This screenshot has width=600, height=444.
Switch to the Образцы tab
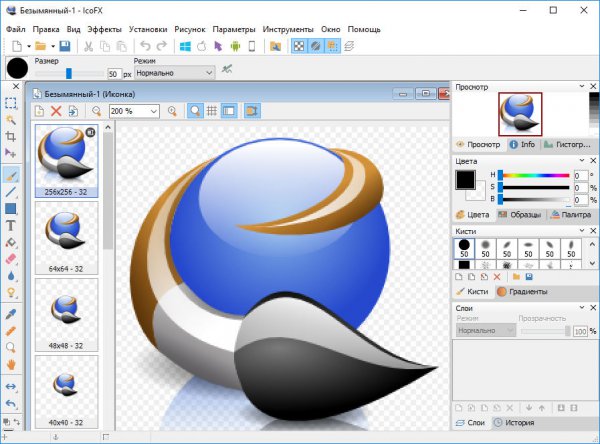(x=520, y=215)
